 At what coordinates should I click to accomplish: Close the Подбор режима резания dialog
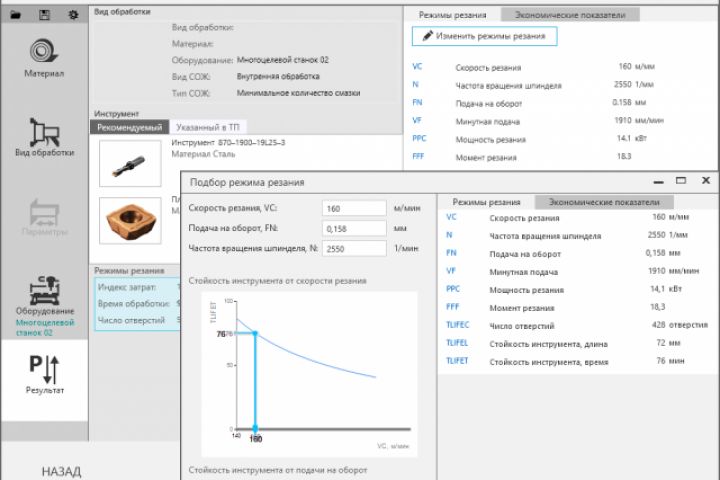(x=706, y=181)
